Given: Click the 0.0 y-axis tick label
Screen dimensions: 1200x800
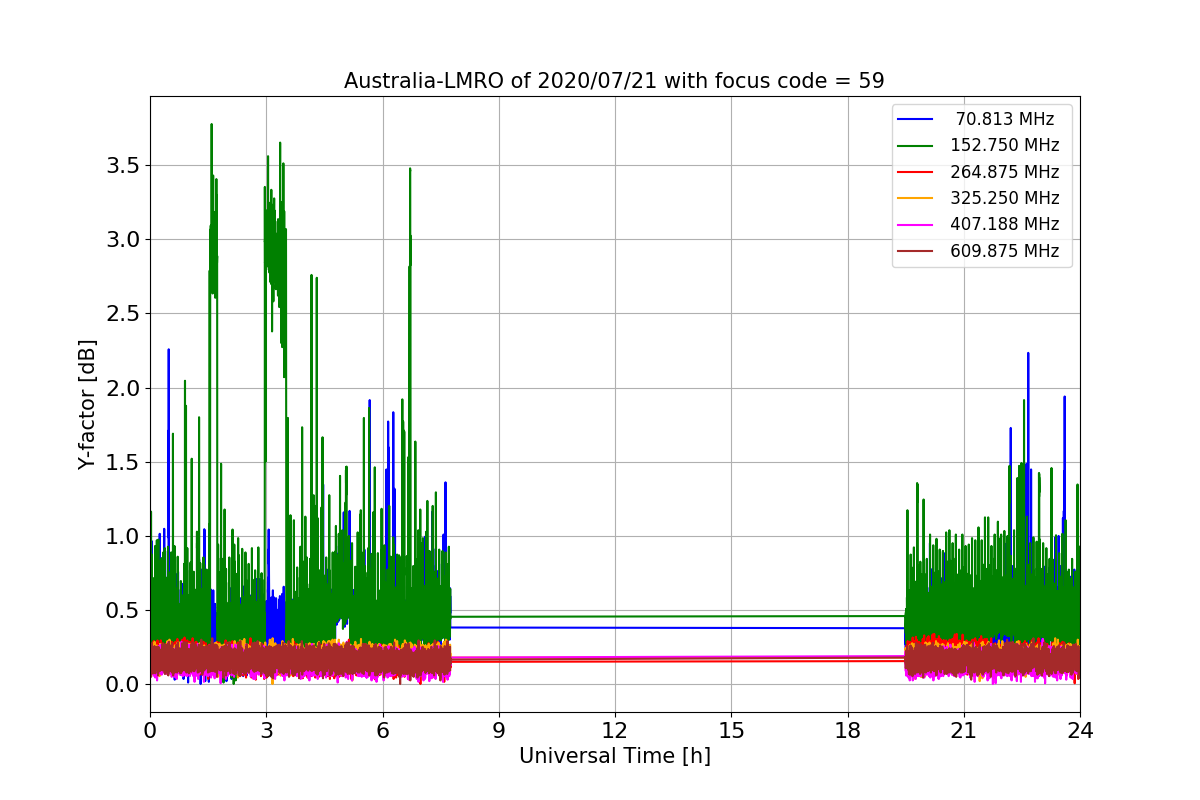Looking at the screenshot, I should click(123, 684).
